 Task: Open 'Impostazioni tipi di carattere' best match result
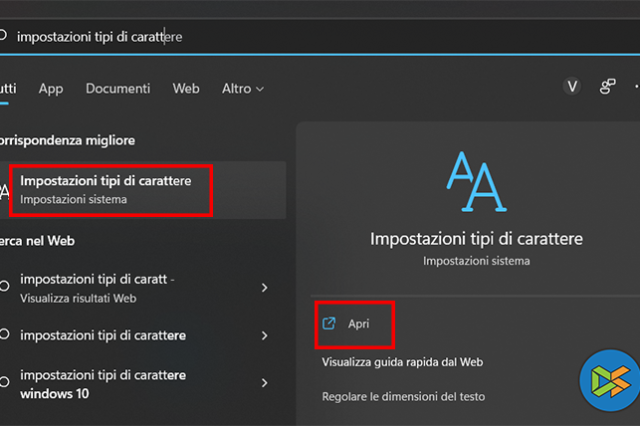pyautogui.click(x=110, y=189)
